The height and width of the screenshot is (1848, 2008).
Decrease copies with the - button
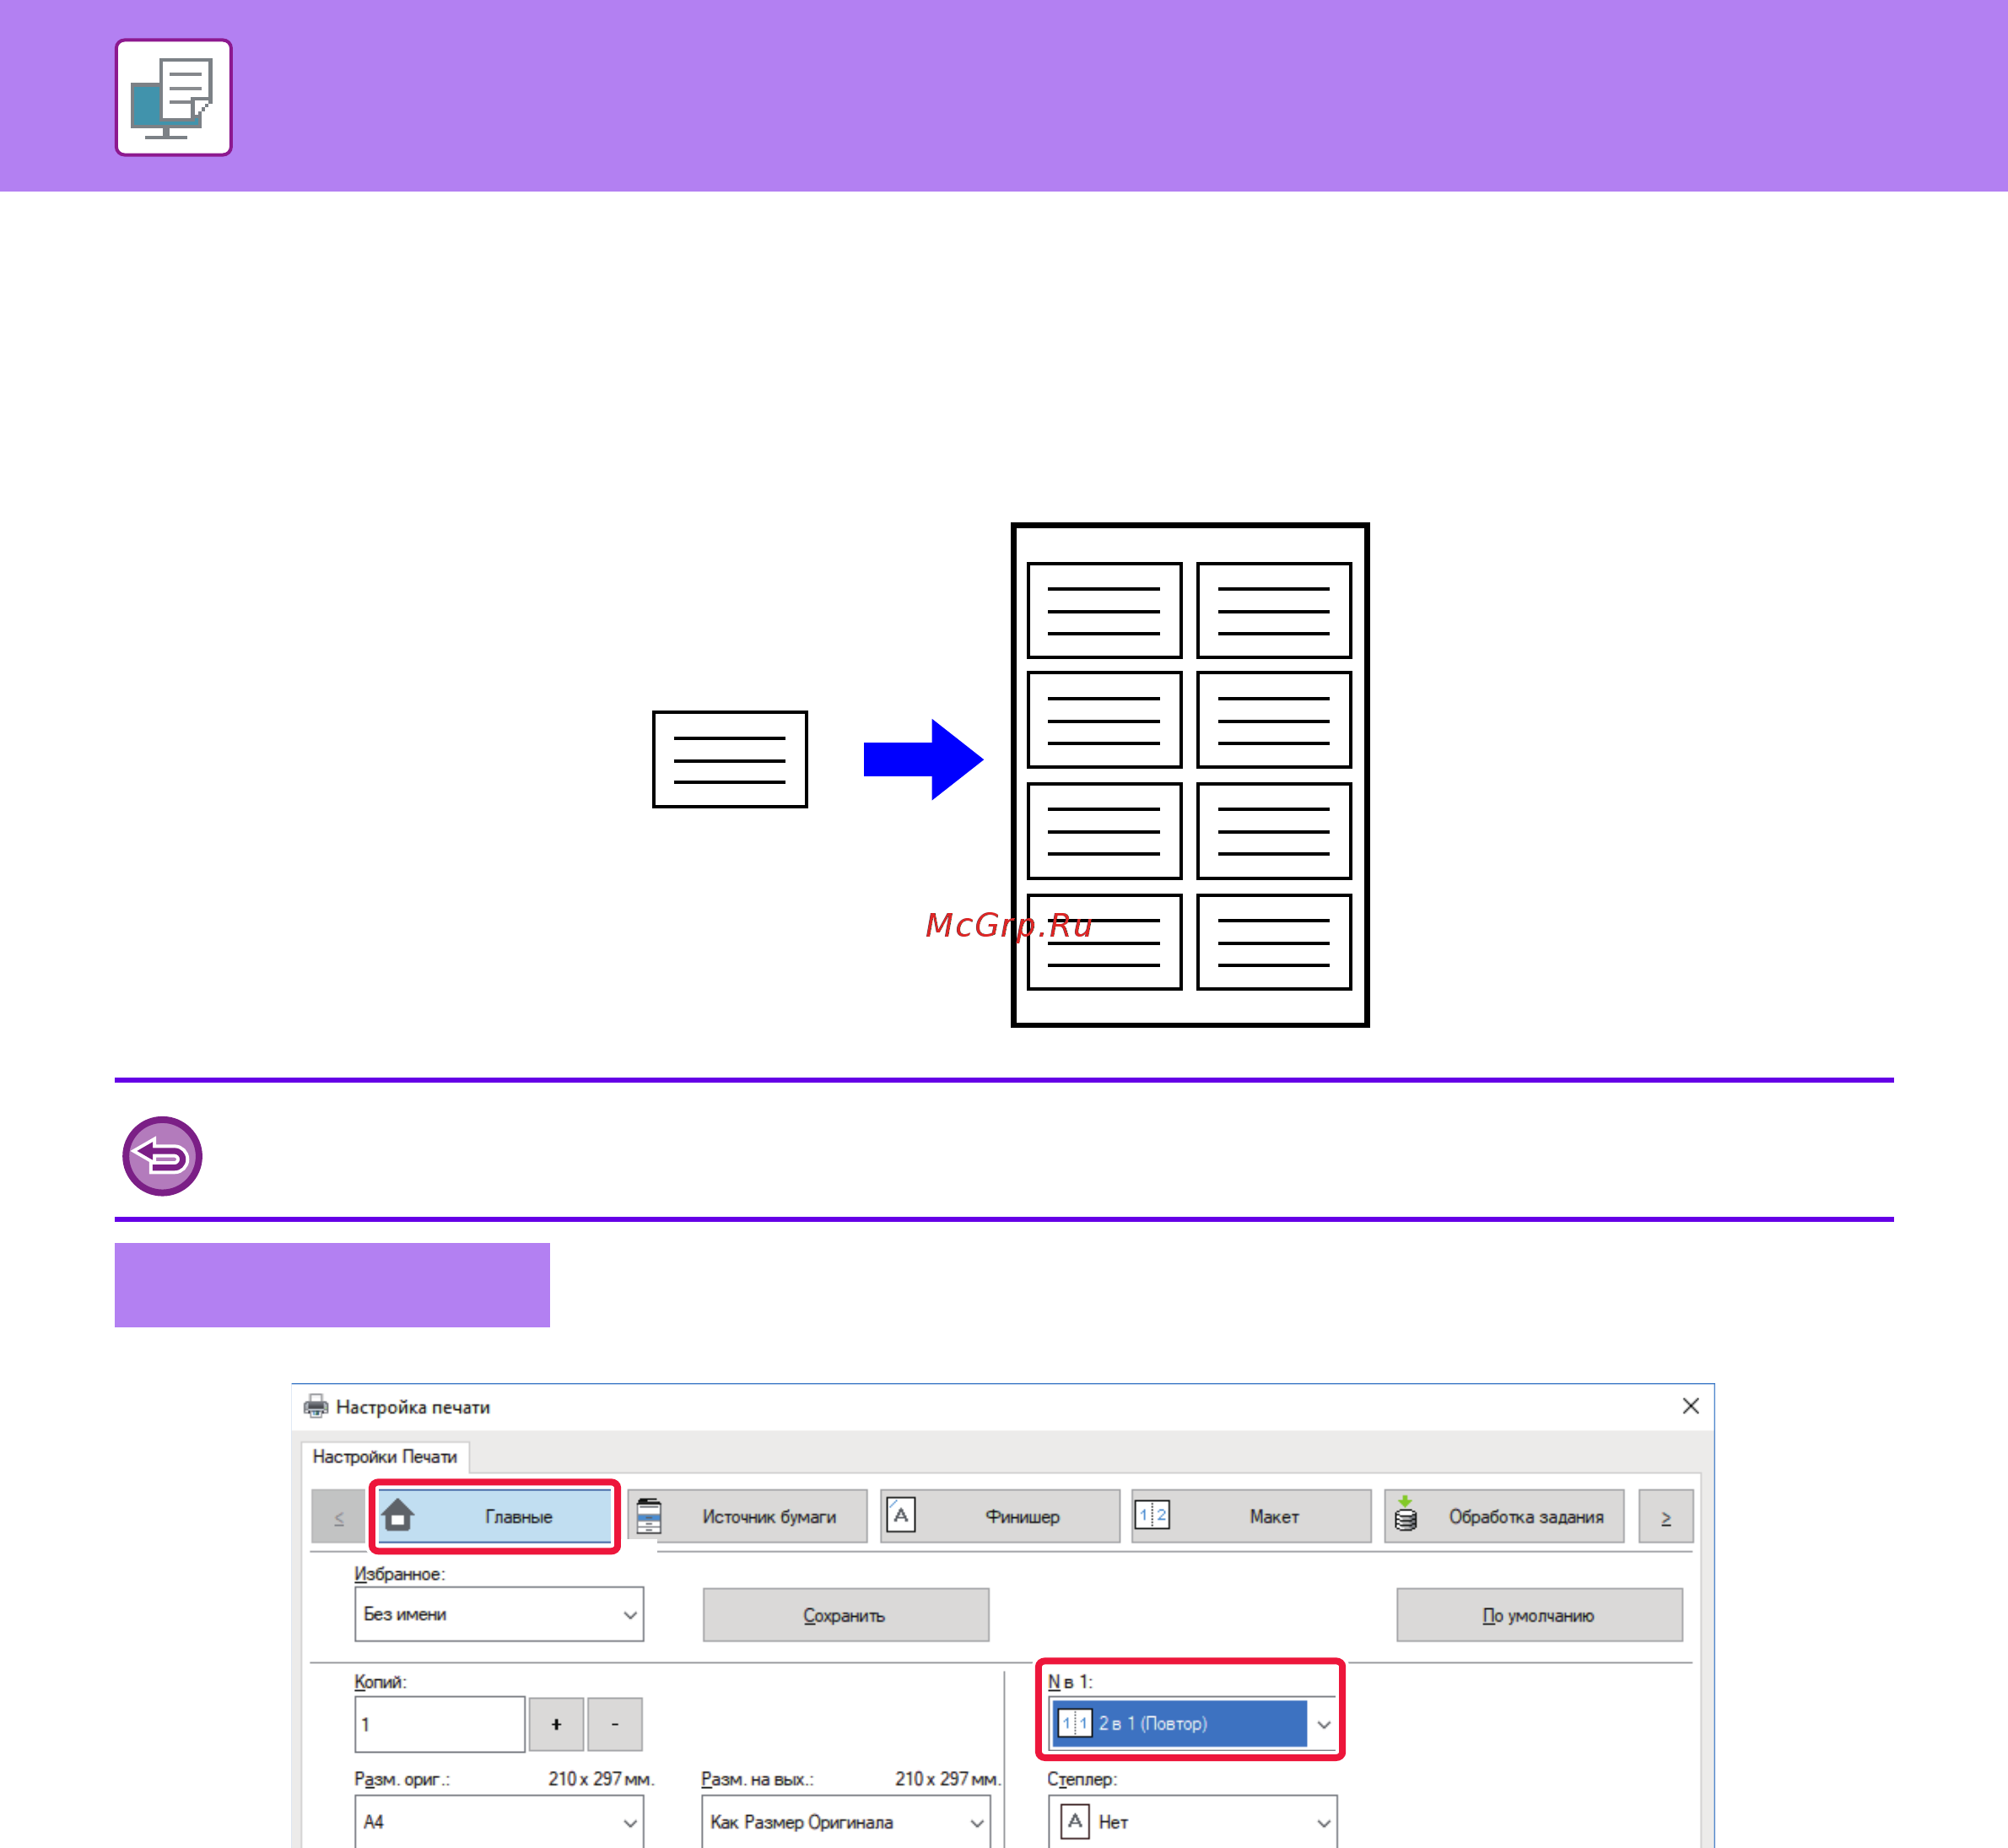(615, 1724)
